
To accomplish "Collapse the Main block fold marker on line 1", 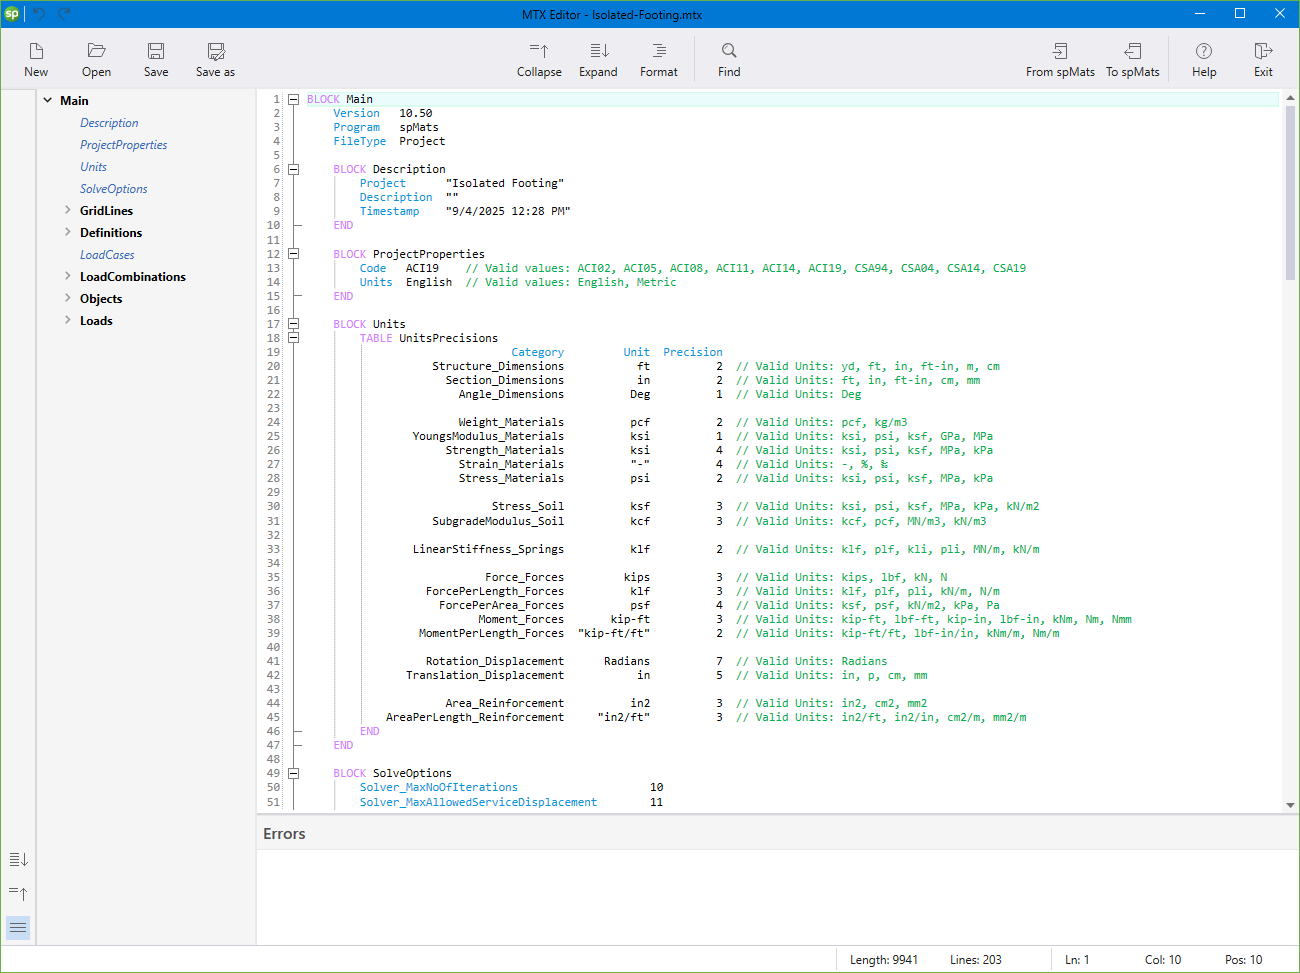I will [293, 99].
